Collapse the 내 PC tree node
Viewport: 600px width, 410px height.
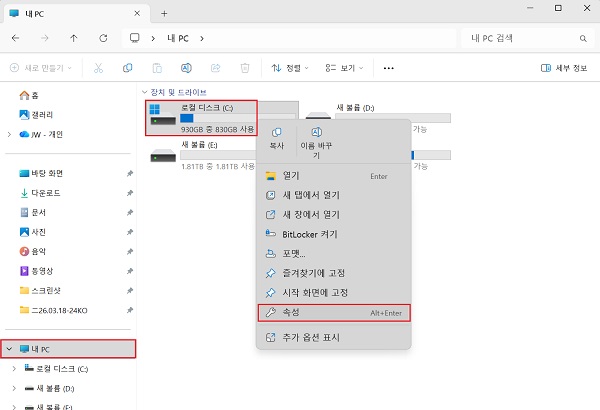click(x=10, y=349)
